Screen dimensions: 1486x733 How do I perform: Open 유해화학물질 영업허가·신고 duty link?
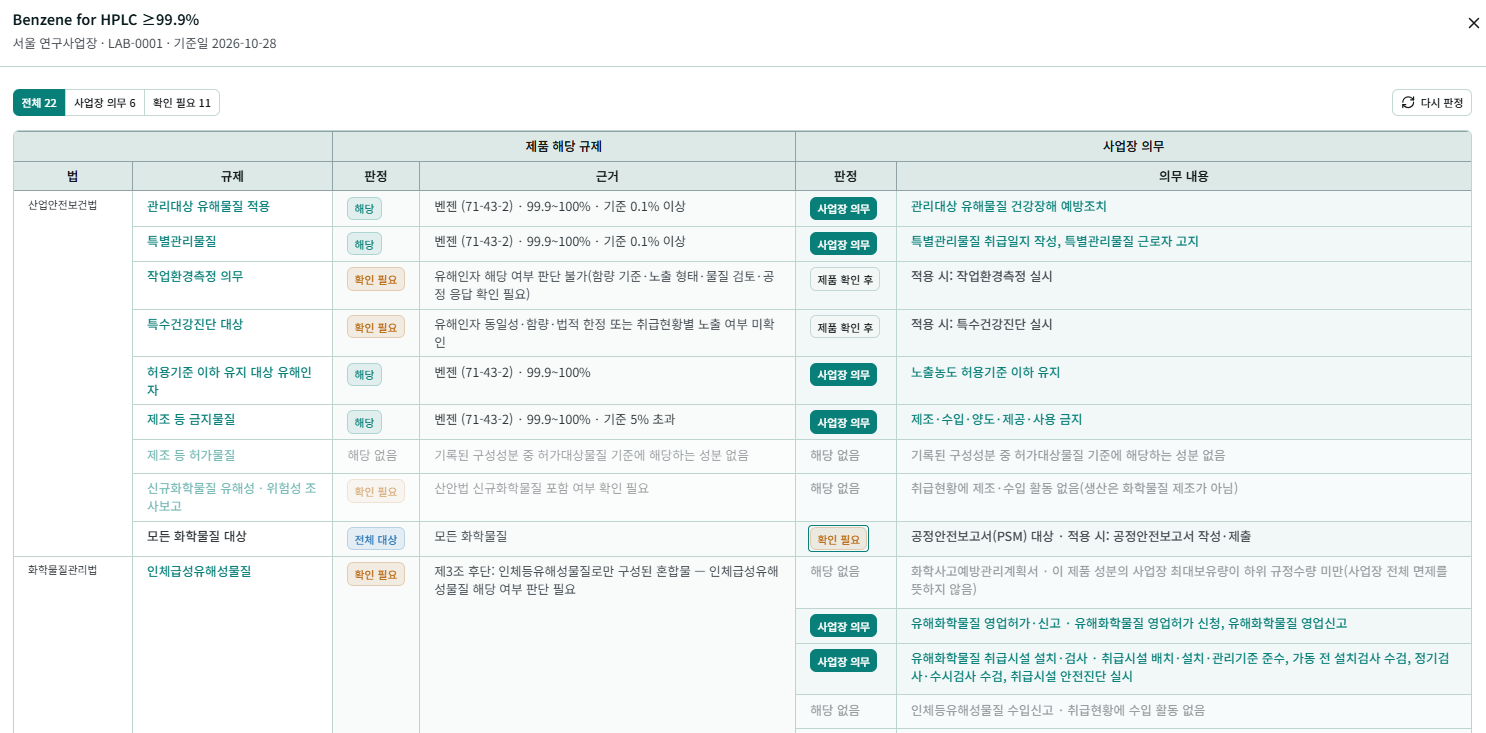pos(1129,623)
